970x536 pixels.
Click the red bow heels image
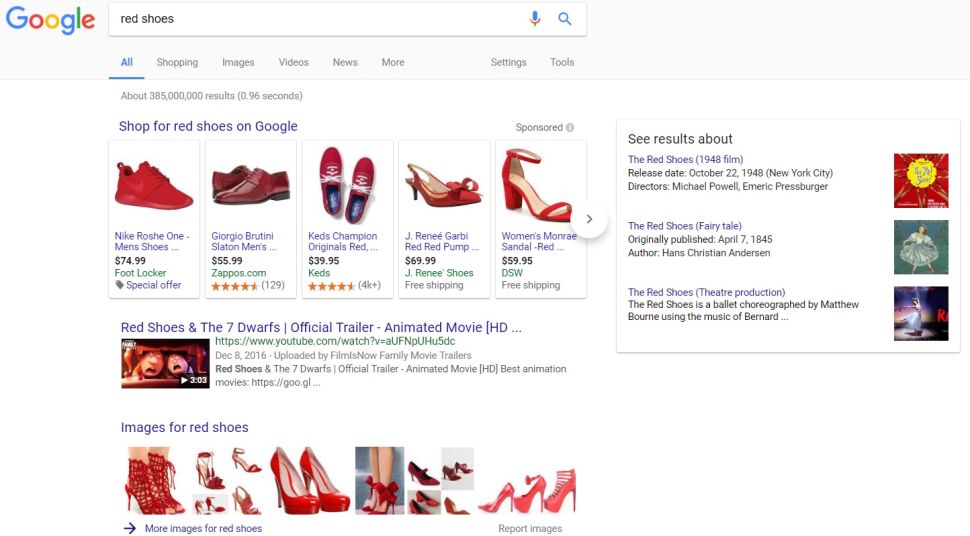pyautogui.click(x=380, y=481)
